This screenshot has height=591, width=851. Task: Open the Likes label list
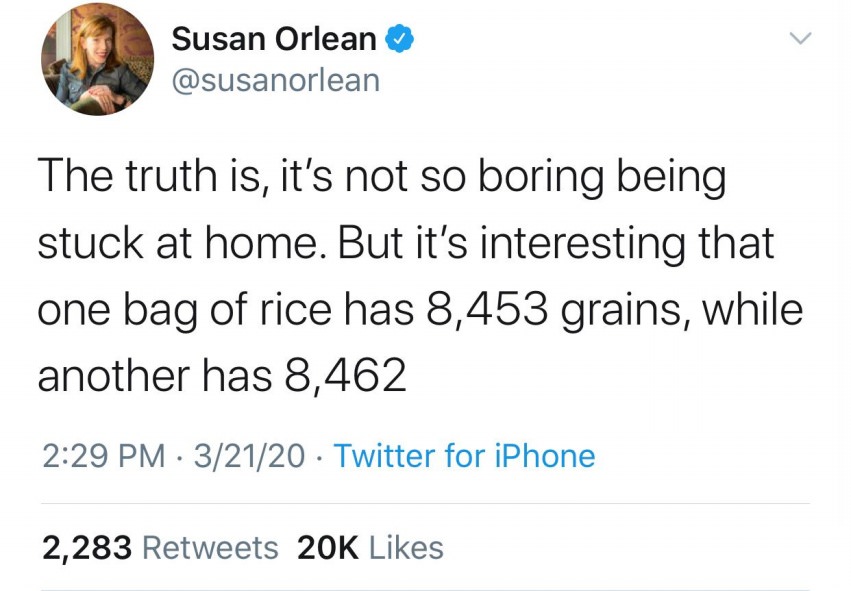pyautogui.click(x=406, y=548)
